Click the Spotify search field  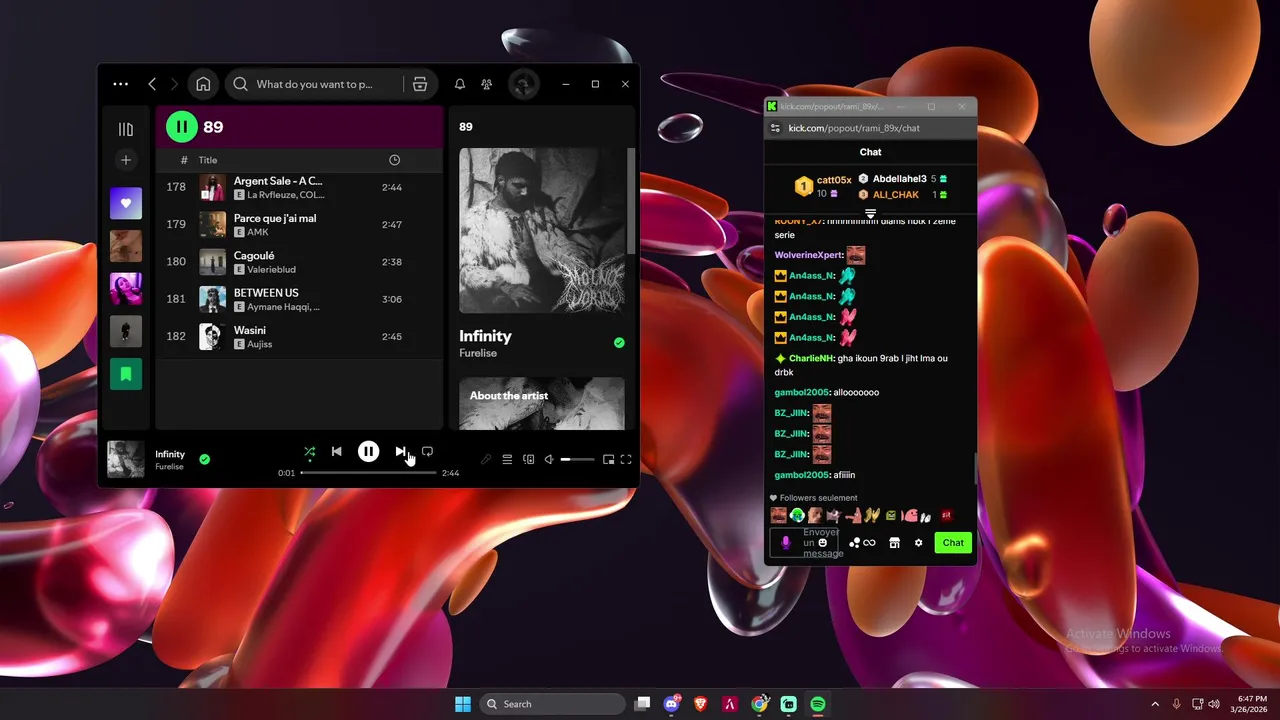pos(314,84)
